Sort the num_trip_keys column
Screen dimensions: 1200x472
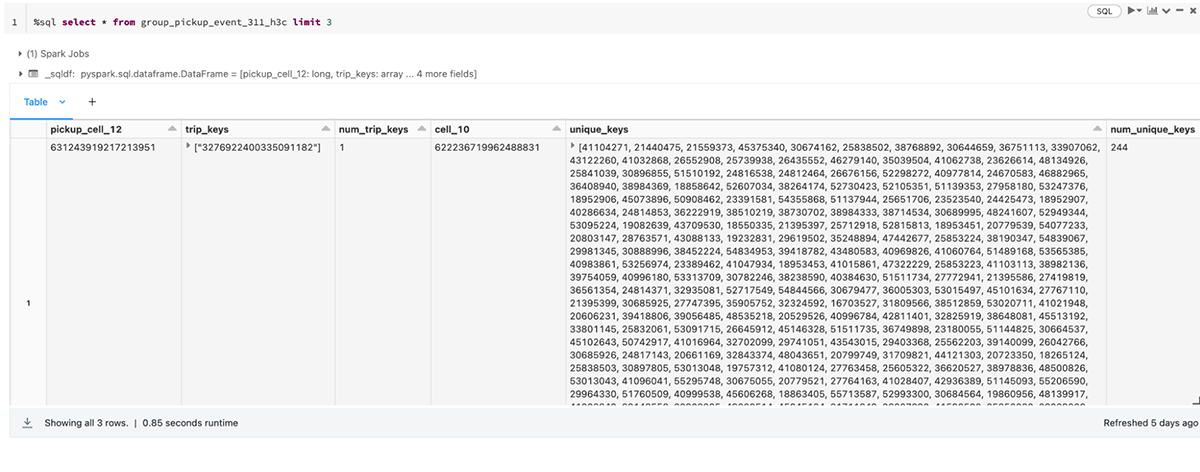coord(417,130)
